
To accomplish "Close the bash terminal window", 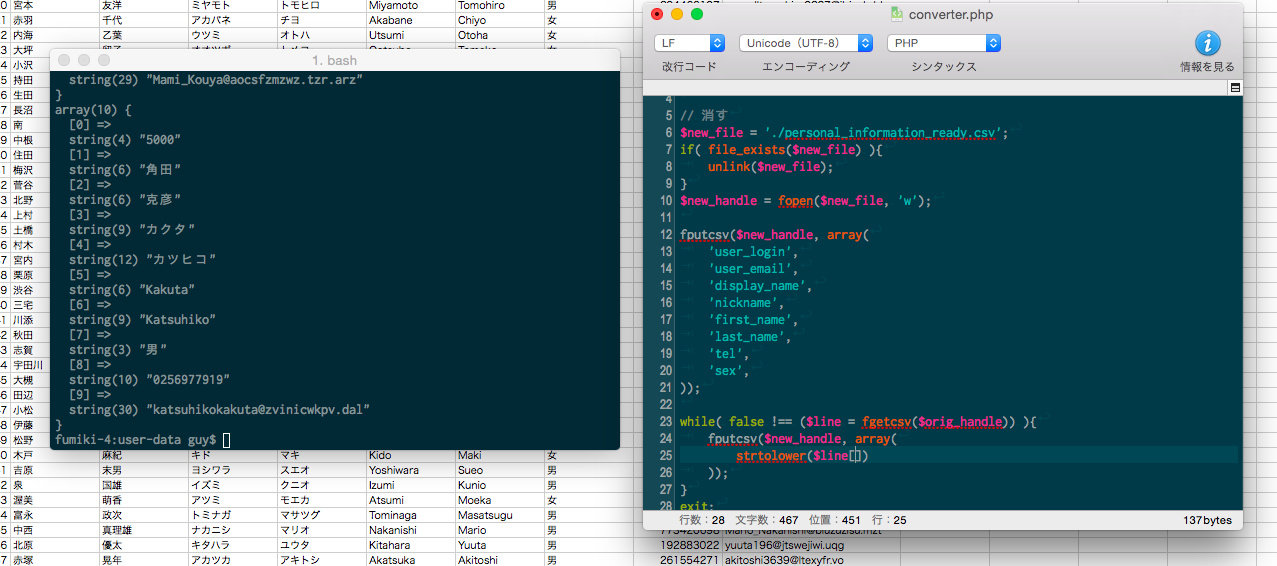I will coord(65,61).
